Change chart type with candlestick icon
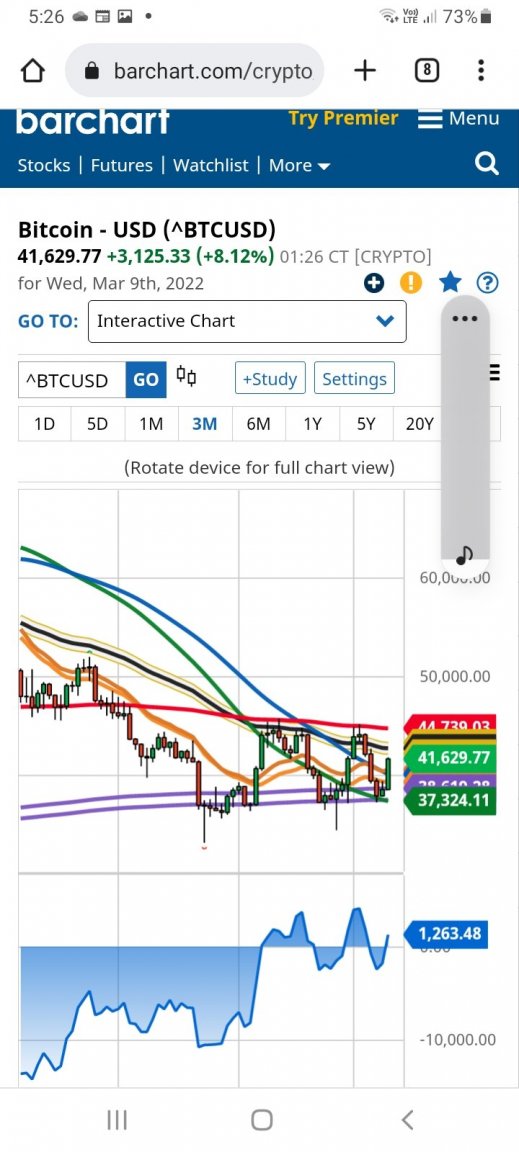Screen dimensions: 519x1152 (187, 377)
